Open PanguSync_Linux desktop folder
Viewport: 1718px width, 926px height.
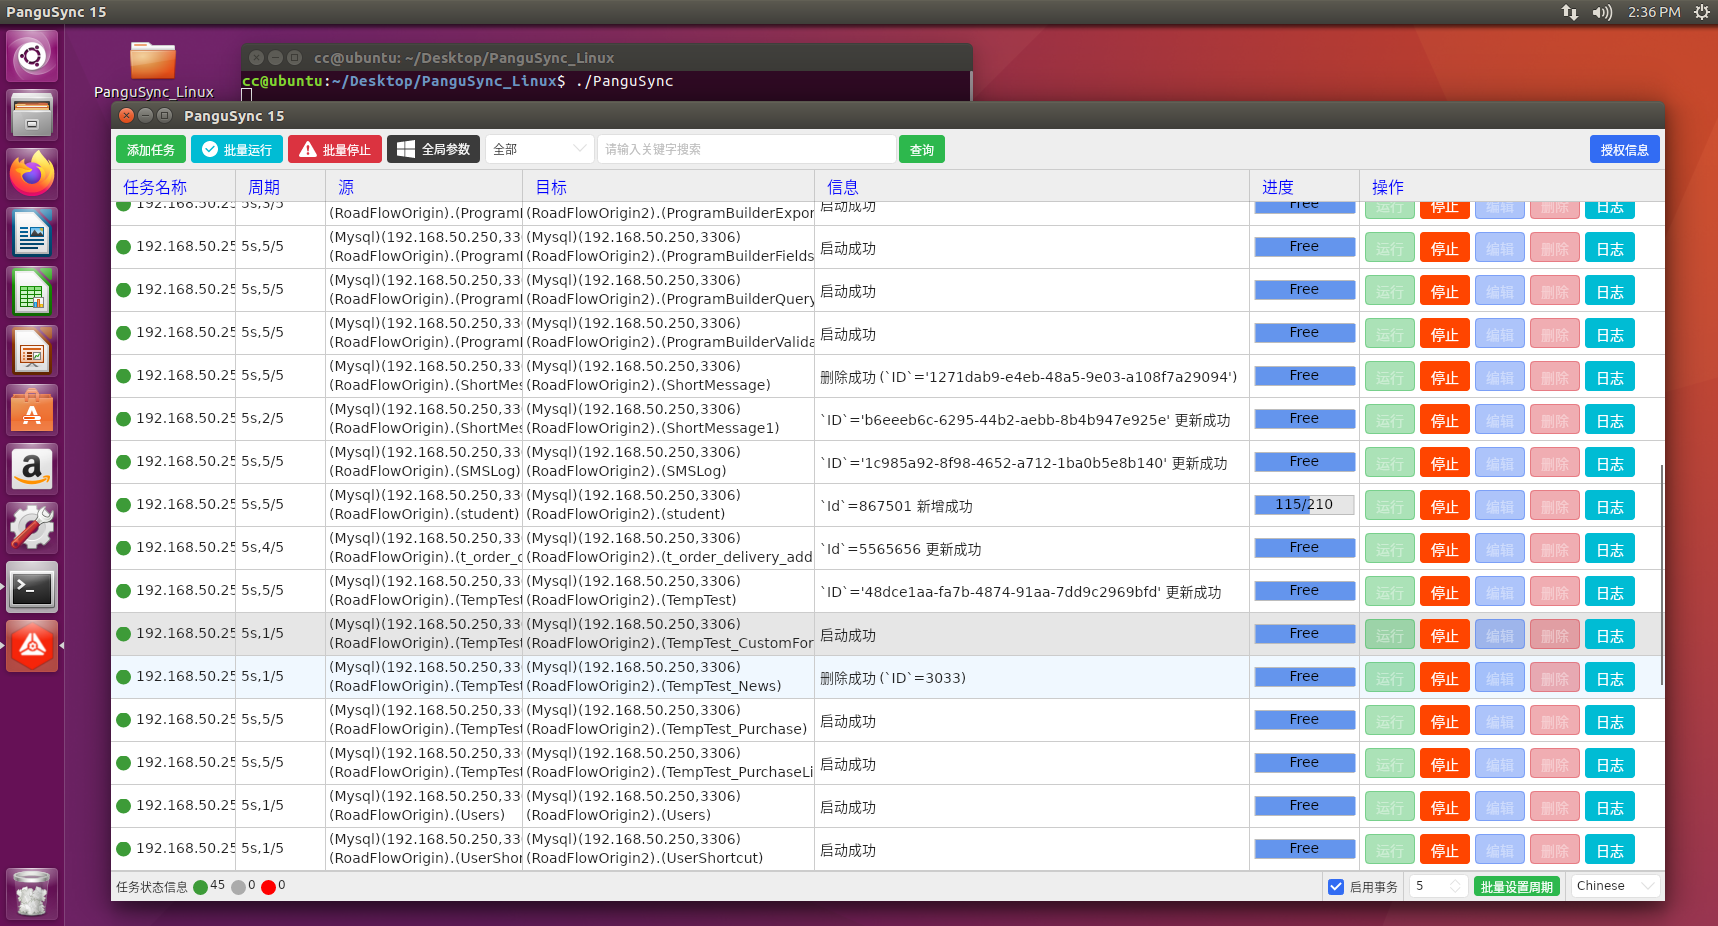click(153, 70)
